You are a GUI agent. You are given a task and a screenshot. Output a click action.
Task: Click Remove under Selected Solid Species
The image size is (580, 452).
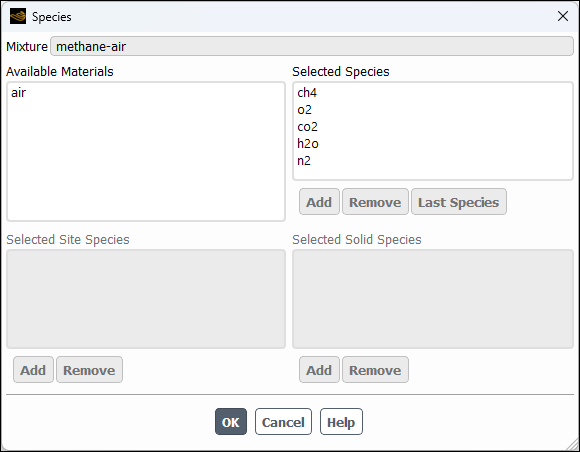(375, 370)
